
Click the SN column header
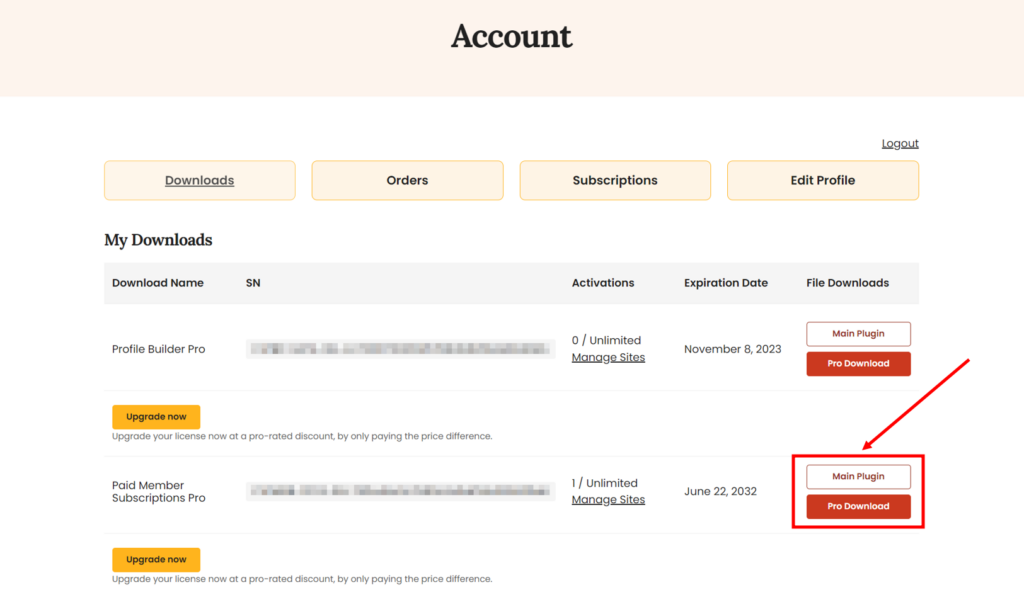point(253,283)
